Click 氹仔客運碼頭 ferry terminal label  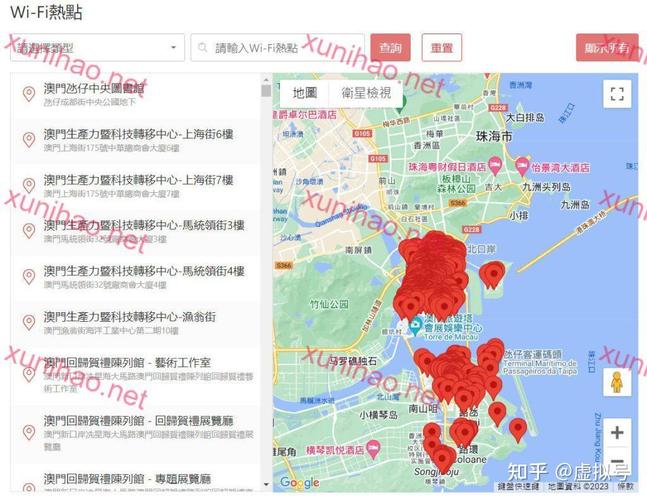(540, 363)
